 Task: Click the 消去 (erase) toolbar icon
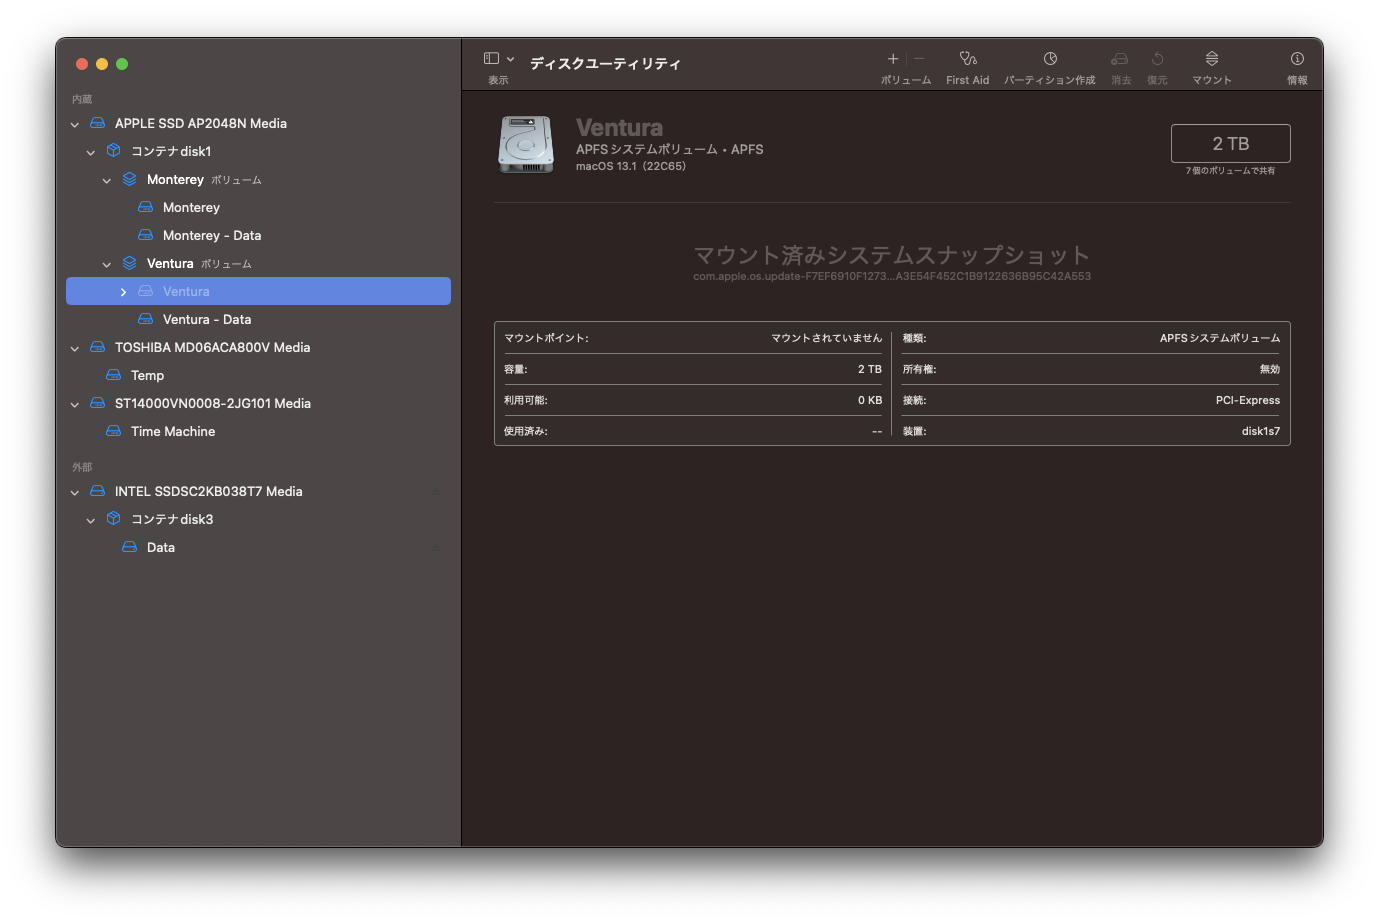pyautogui.click(x=1120, y=59)
